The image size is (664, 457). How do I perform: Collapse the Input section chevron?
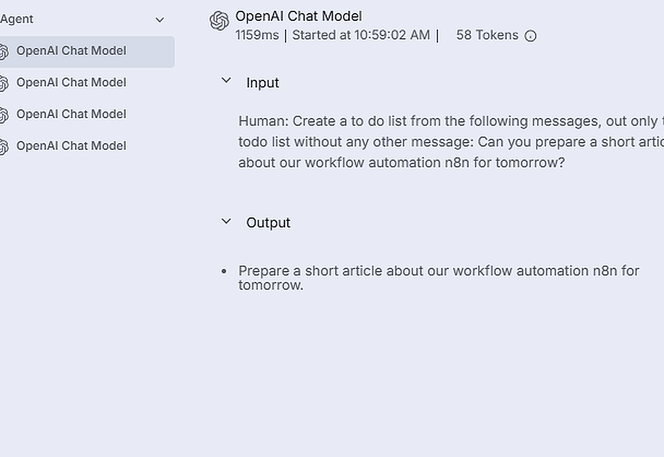point(226,82)
